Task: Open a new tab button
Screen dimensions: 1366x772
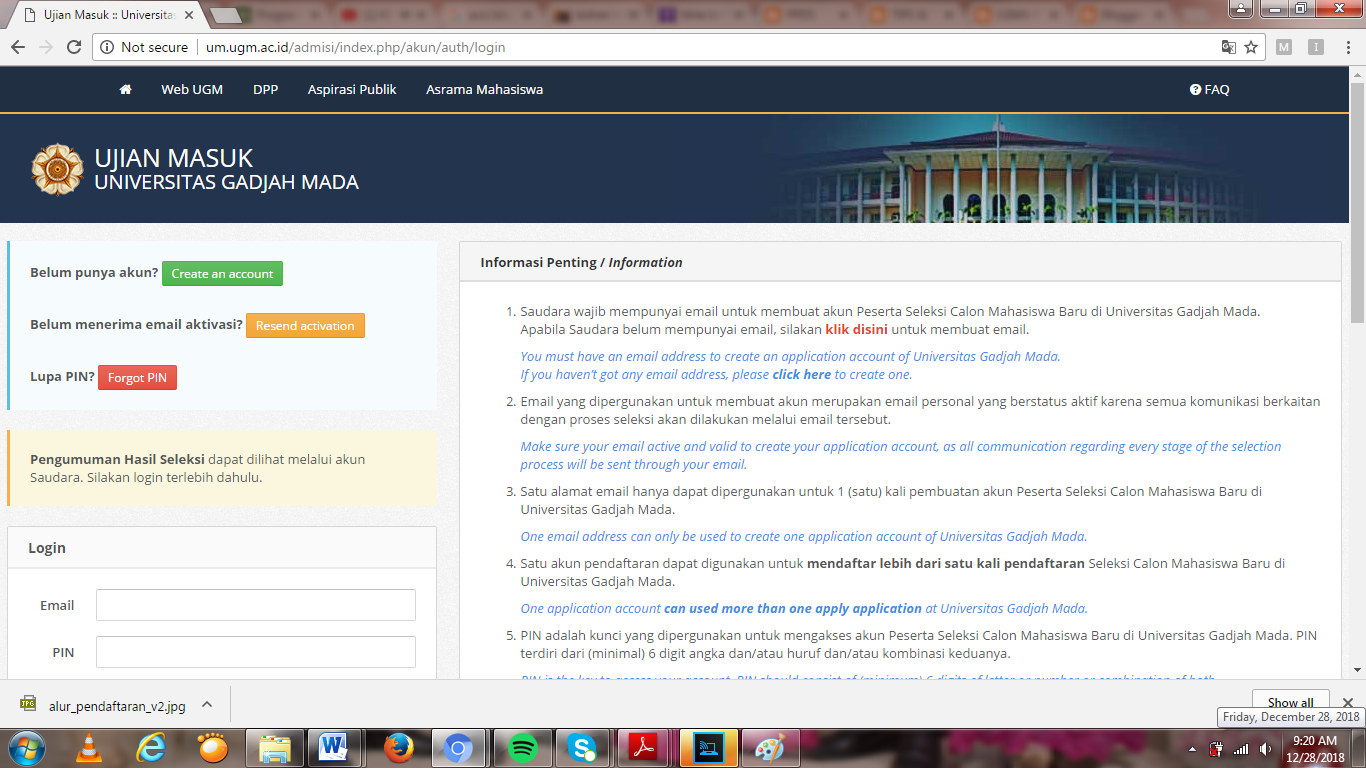Action: [x=227, y=16]
